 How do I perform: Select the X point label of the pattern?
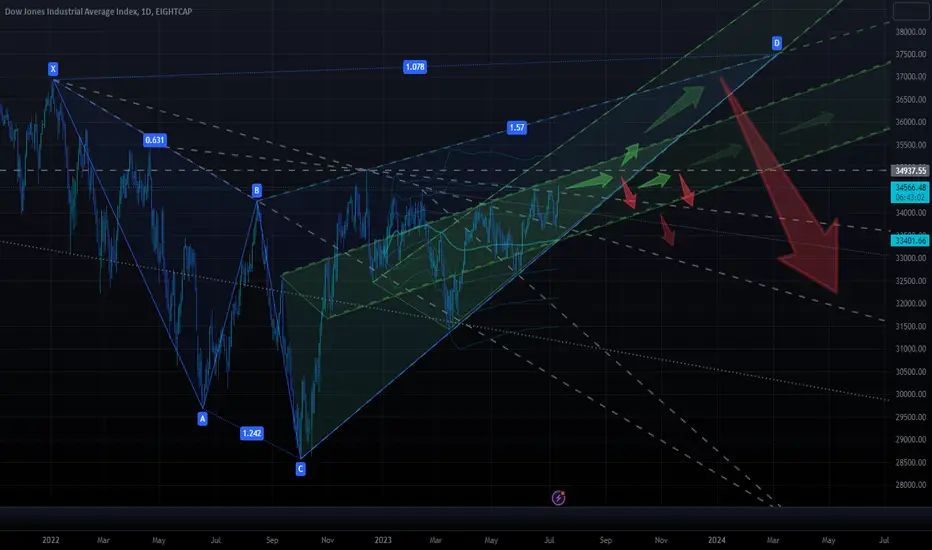pyautogui.click(x=53, y=69)
